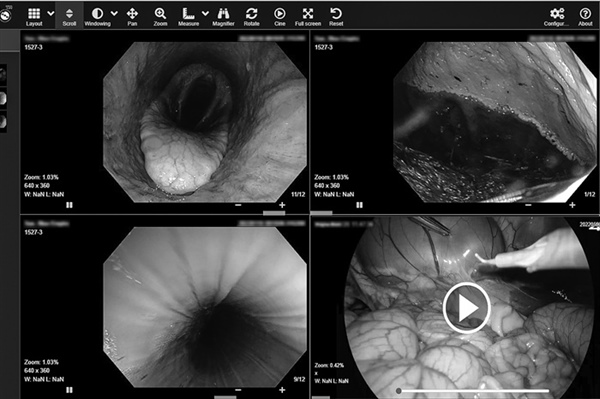The image size is (600, 399).
Task: Pause the top-right viewport playback
Action: (359, 205)
